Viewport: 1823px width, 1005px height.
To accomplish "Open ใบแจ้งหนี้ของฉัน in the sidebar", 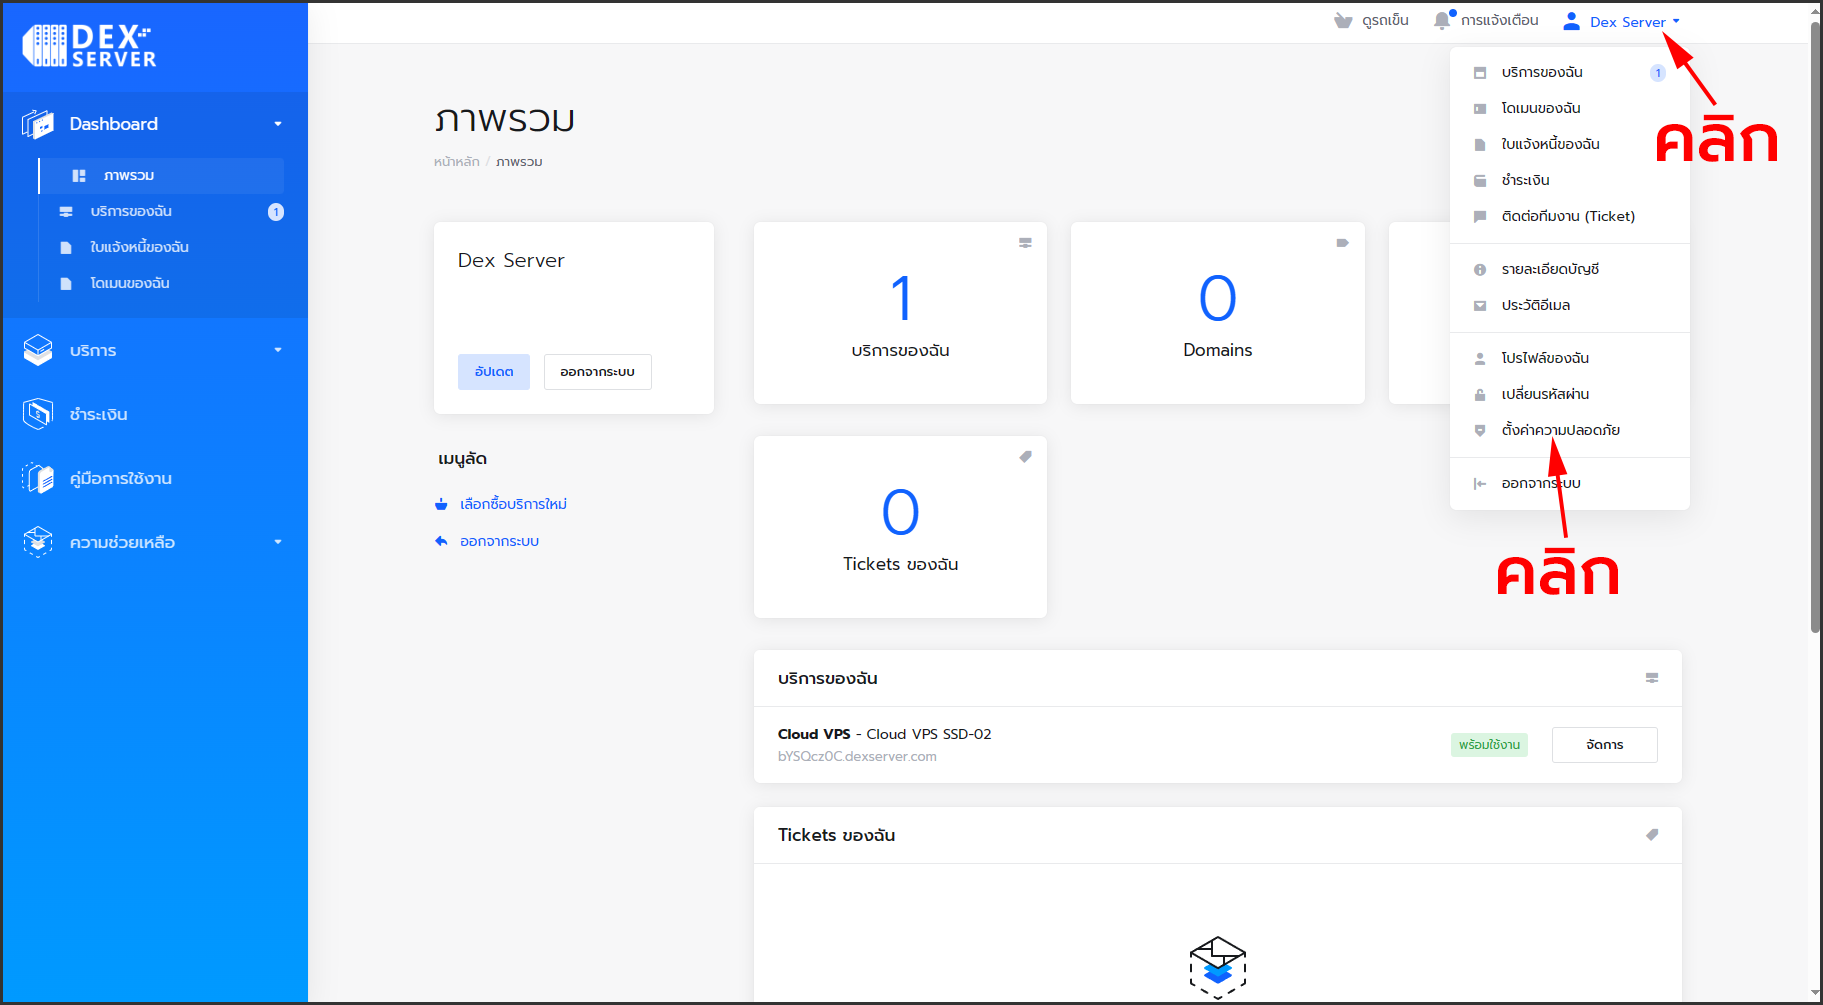I will coord(139,247).
